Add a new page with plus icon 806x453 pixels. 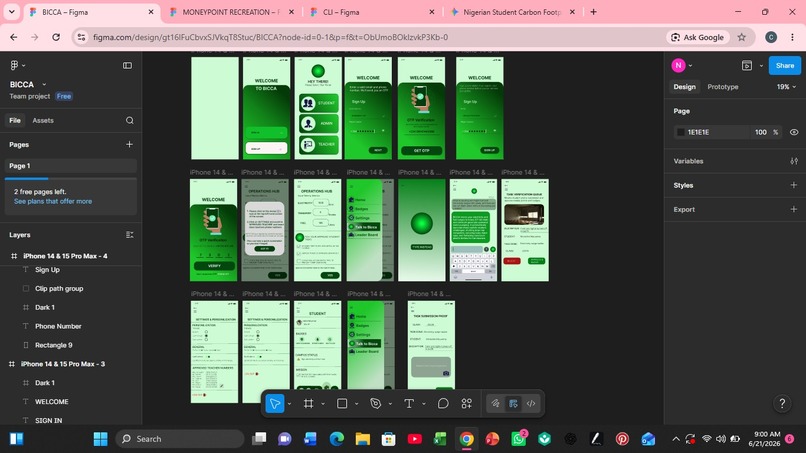[x=130, y=144]
